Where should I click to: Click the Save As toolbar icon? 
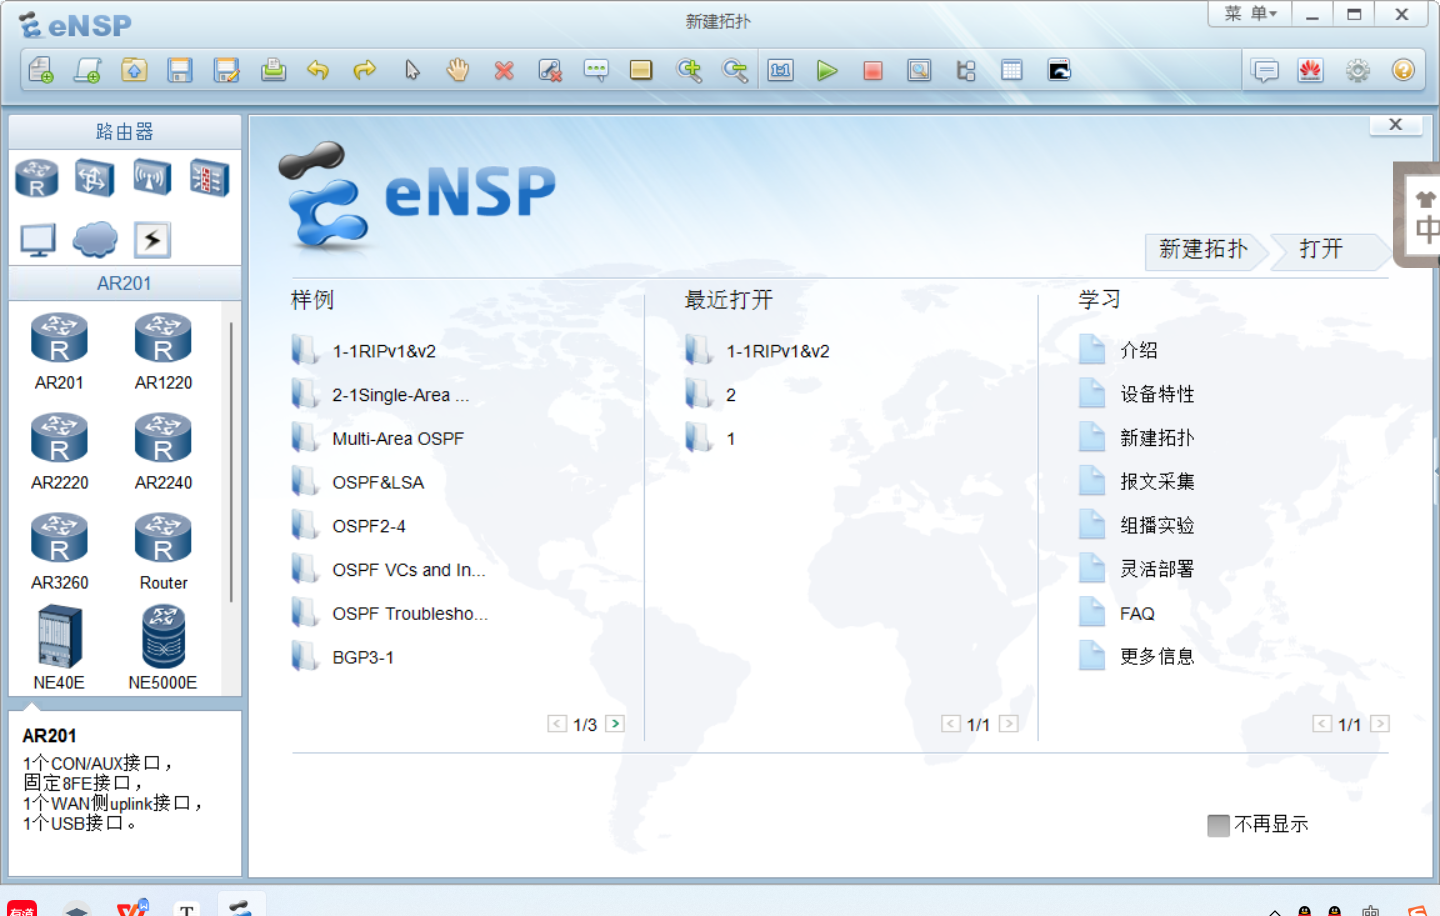[x=227, y=70]
